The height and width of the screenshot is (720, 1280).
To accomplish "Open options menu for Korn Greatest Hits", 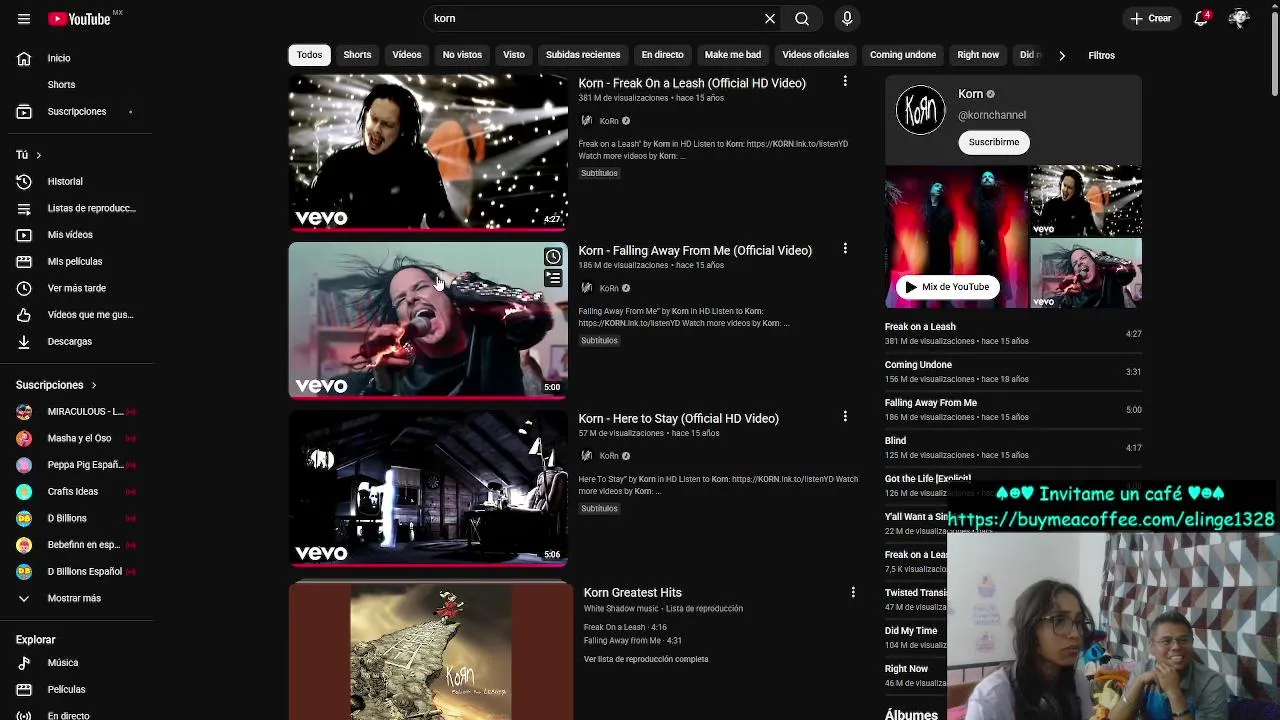I will pyautogui.click(x=853, y=592).
